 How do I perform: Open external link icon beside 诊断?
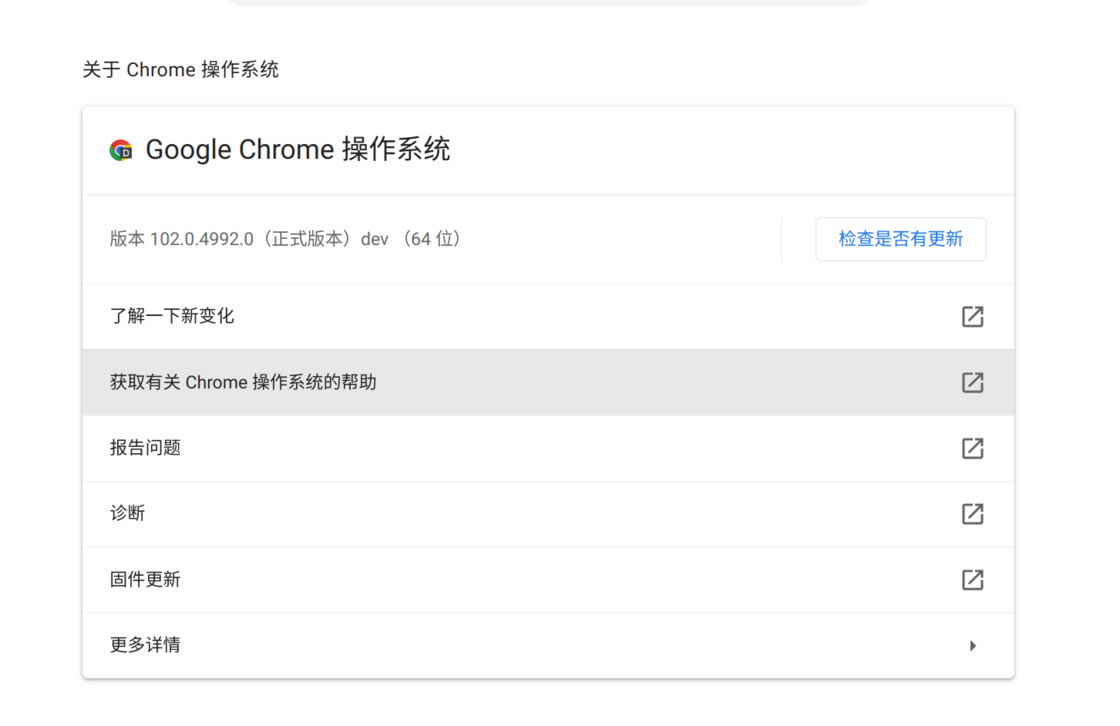pyautogui.click(x=972, y=514)
